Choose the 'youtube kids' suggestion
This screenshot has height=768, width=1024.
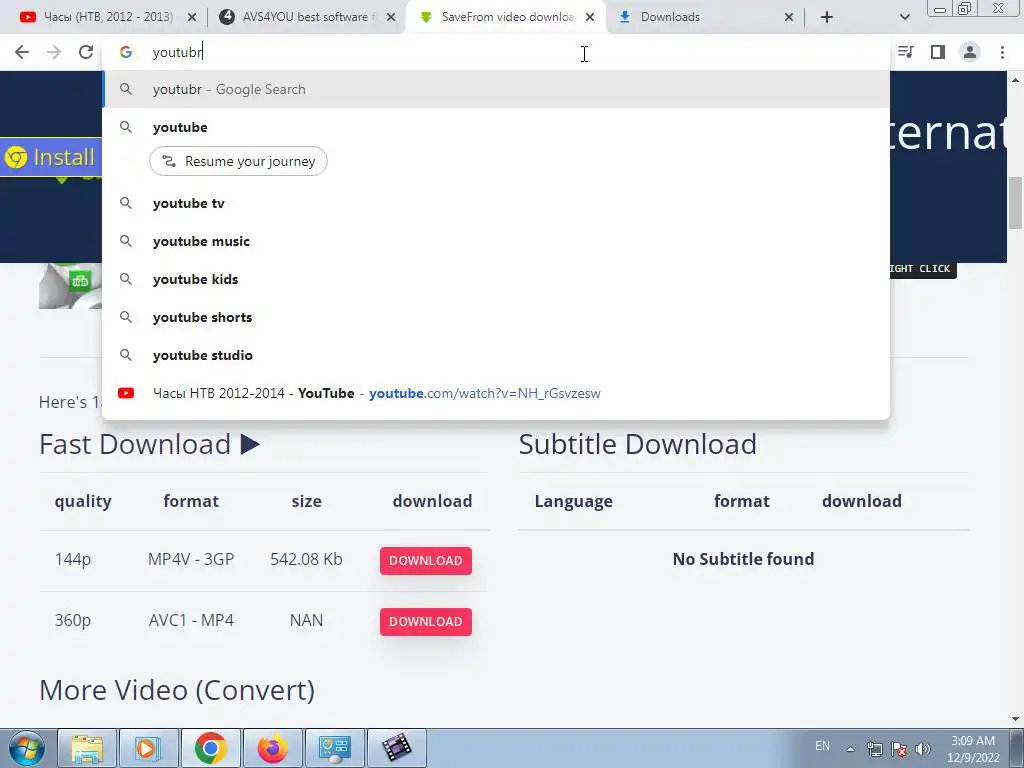[x=496, y=279]
